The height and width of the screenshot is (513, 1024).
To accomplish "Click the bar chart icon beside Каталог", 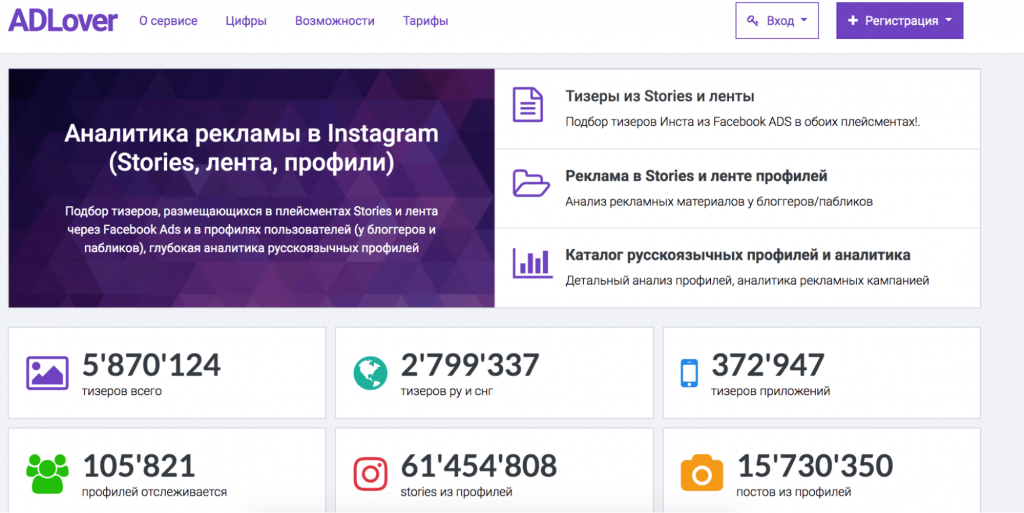I will pyautogui.click(x=533, y=262).
